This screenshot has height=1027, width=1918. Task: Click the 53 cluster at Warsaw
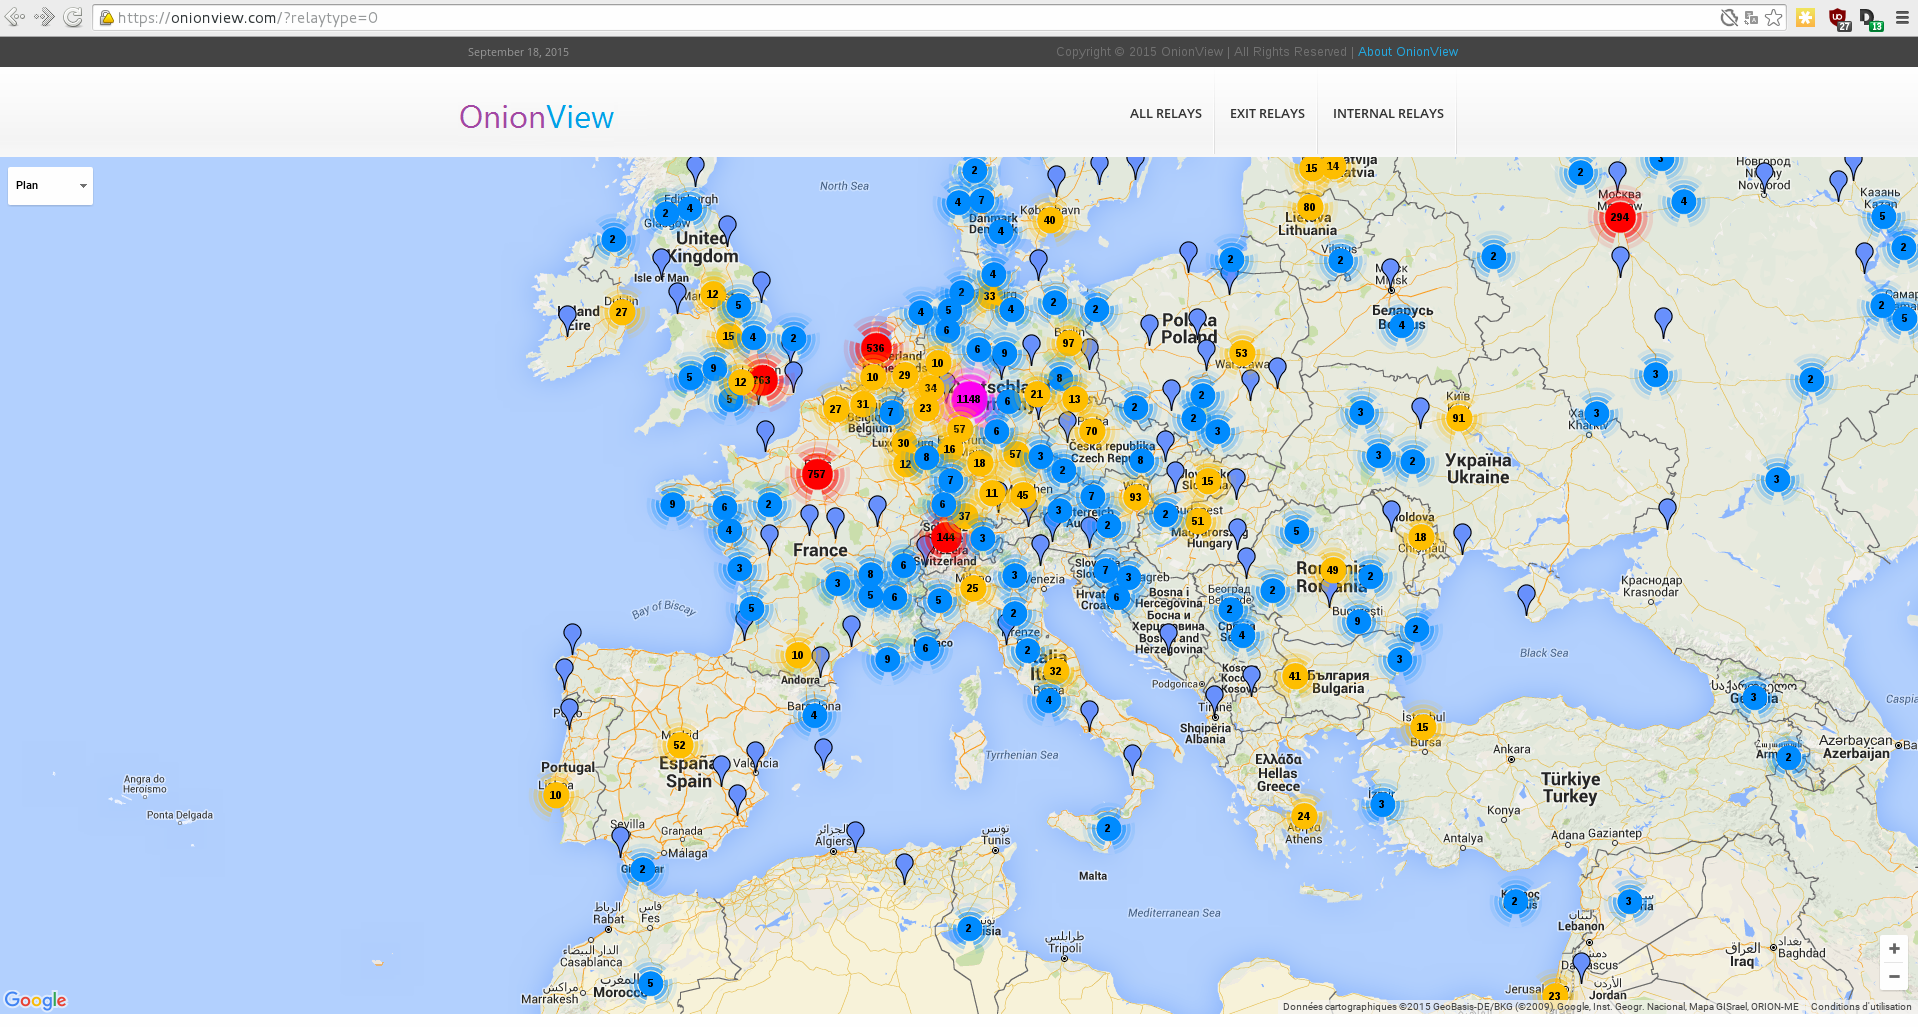pos(1241,352)
